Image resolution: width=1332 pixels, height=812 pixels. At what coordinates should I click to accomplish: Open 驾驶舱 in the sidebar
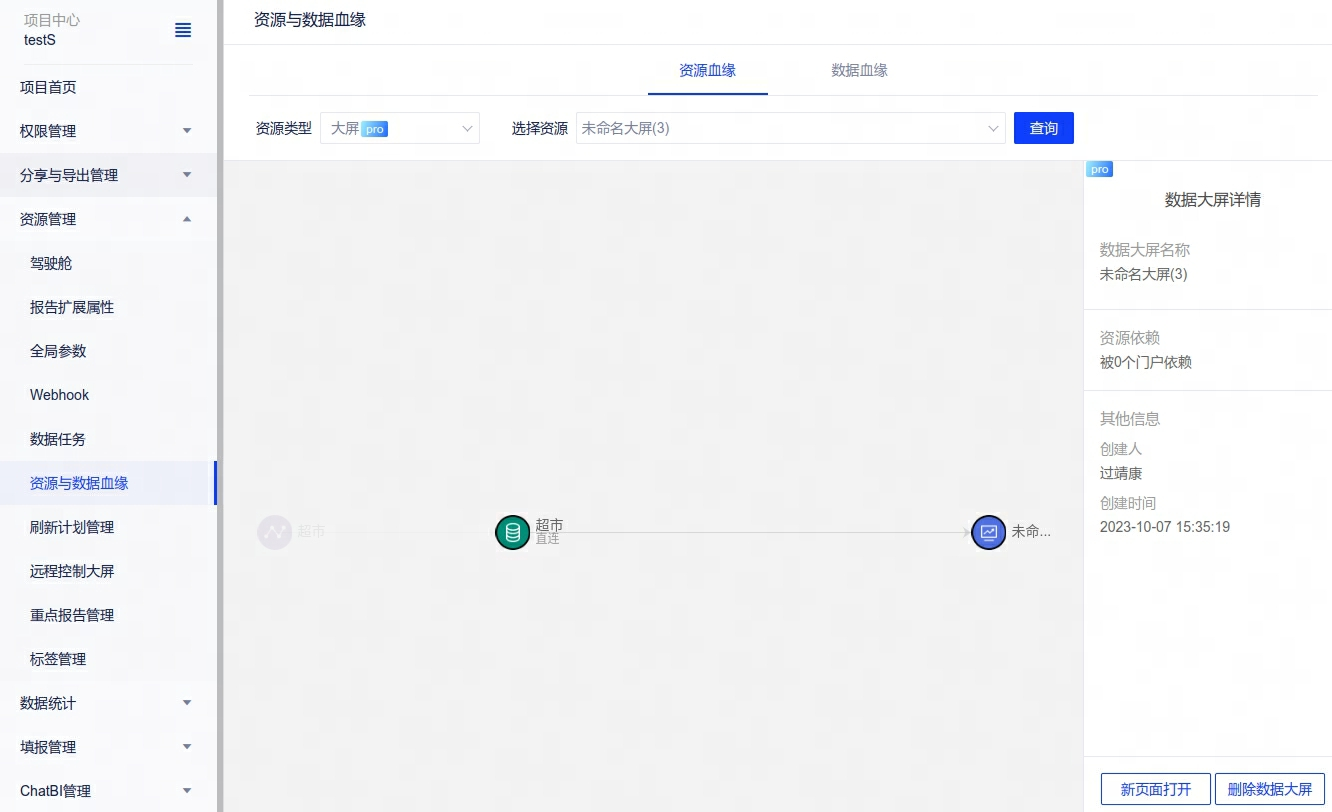(51, 263)
